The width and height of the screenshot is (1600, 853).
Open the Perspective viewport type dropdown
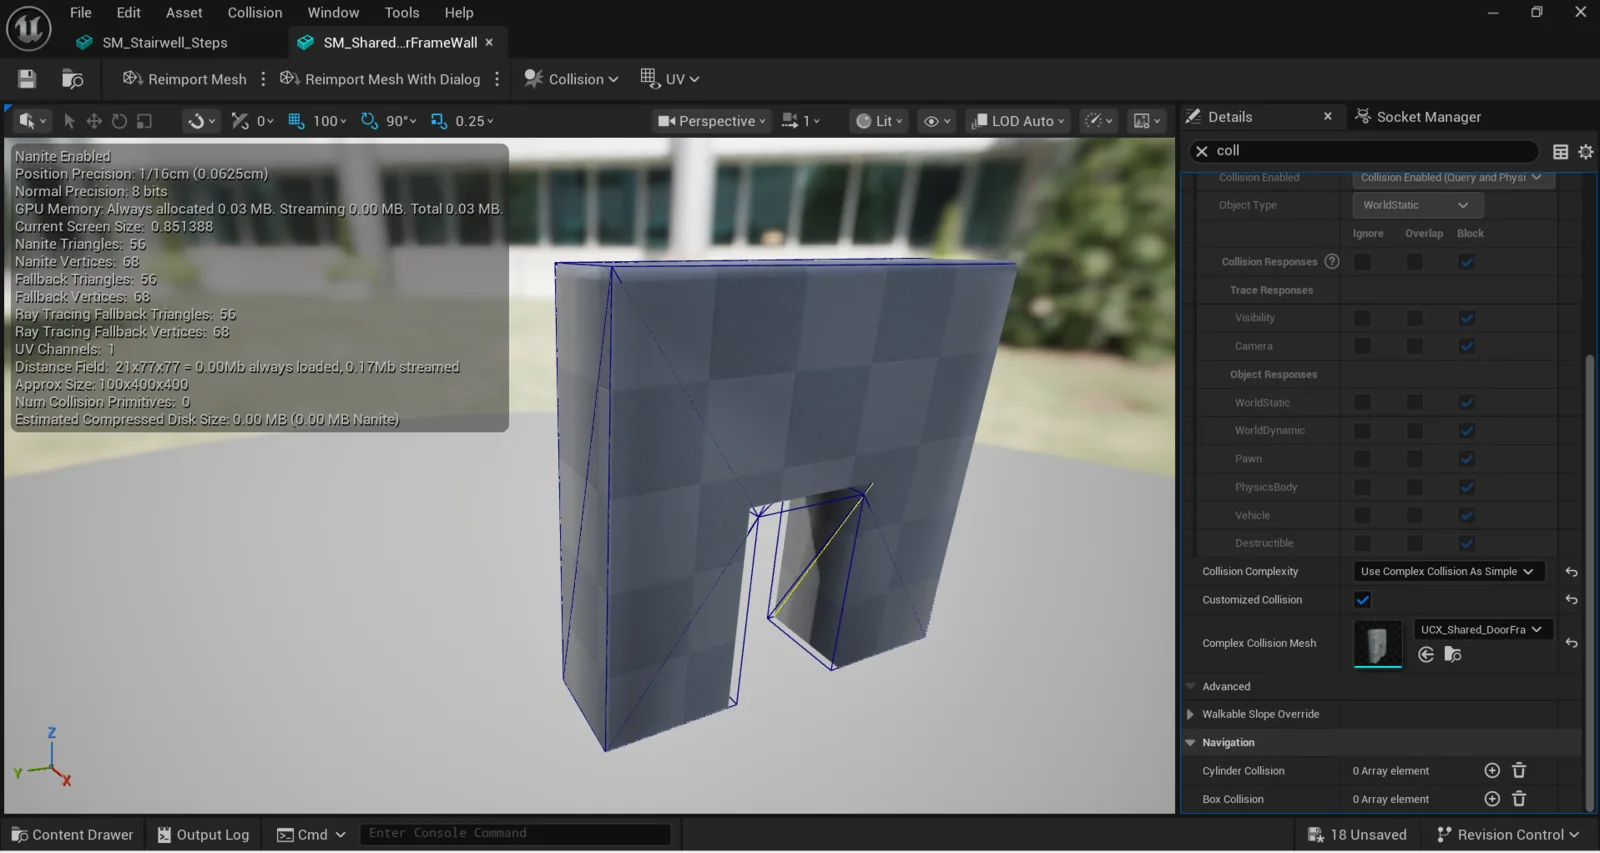(x=712, y=121)
